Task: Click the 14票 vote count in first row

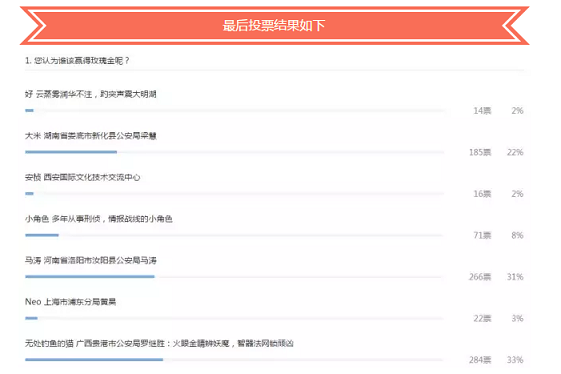Action: tap(482, 111)
